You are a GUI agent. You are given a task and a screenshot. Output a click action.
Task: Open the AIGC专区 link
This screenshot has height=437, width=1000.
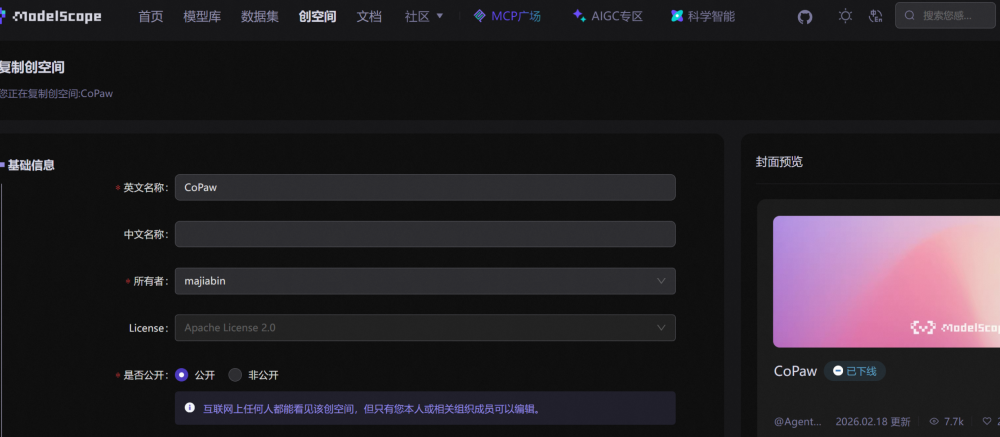click(617, 17)
